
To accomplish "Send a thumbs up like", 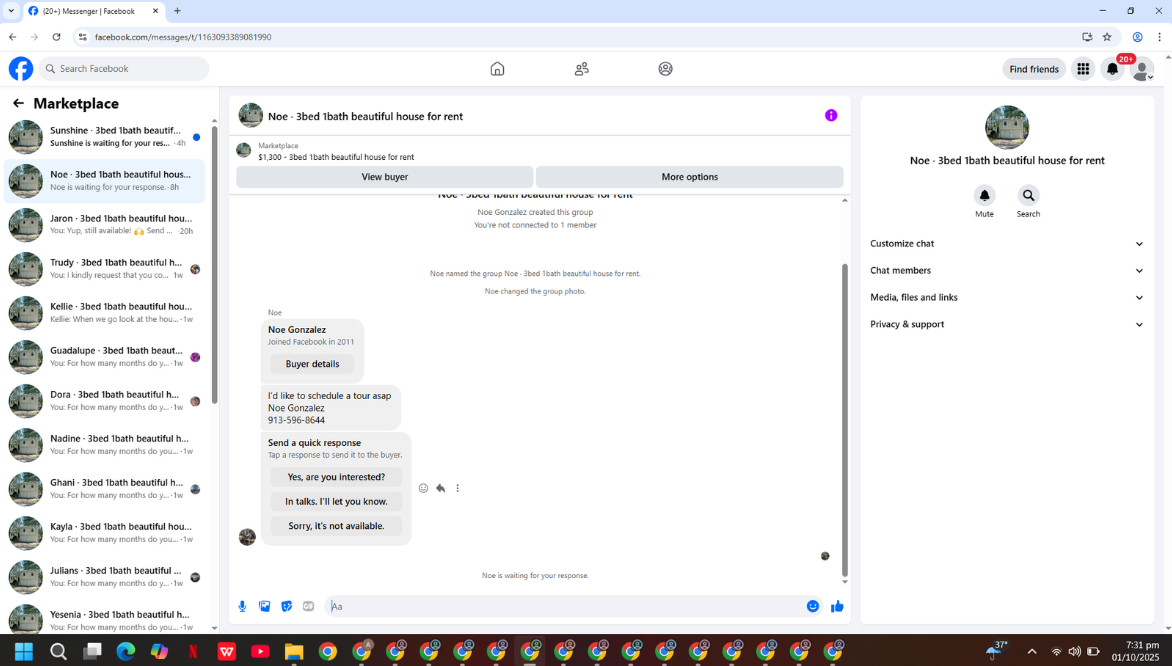I will click(x=837, y=606).
